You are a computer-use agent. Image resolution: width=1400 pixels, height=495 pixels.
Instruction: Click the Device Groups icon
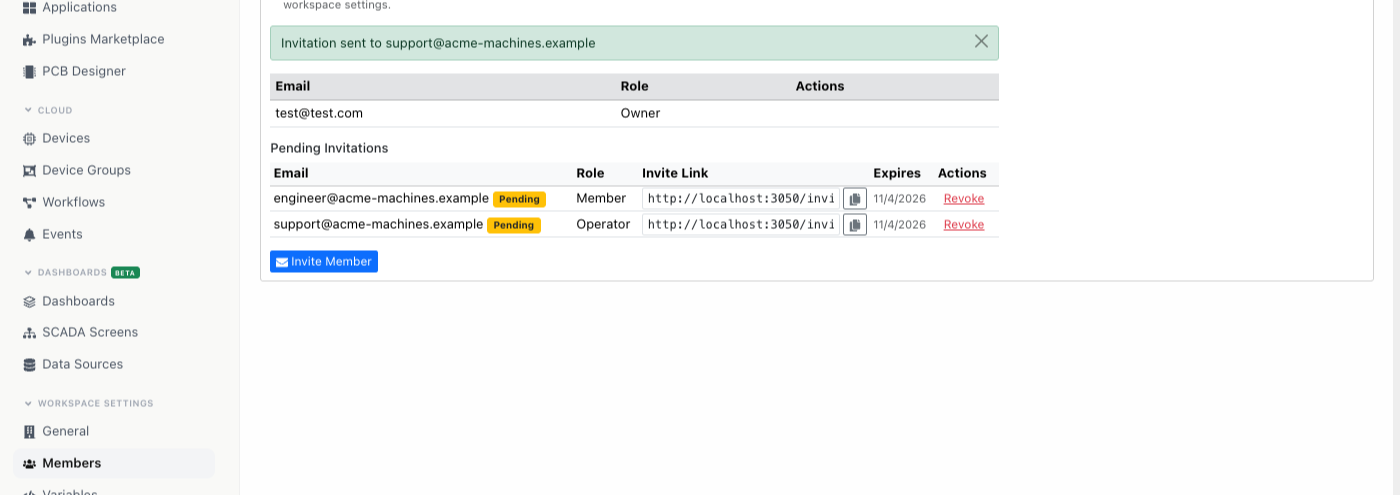pos(29,171)
